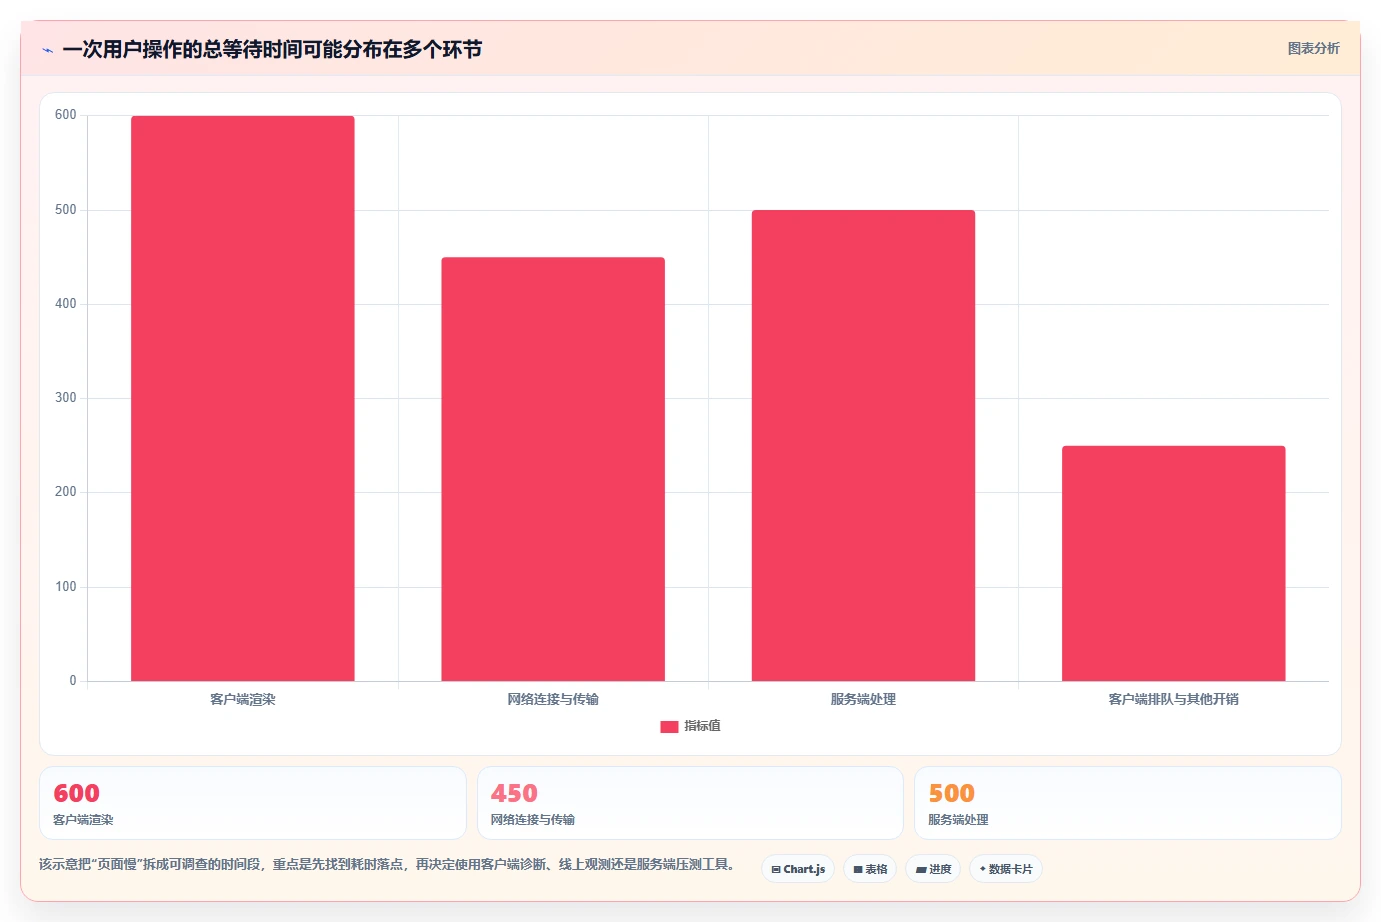Click the 表格 tag chip

(x=870, y=869)
